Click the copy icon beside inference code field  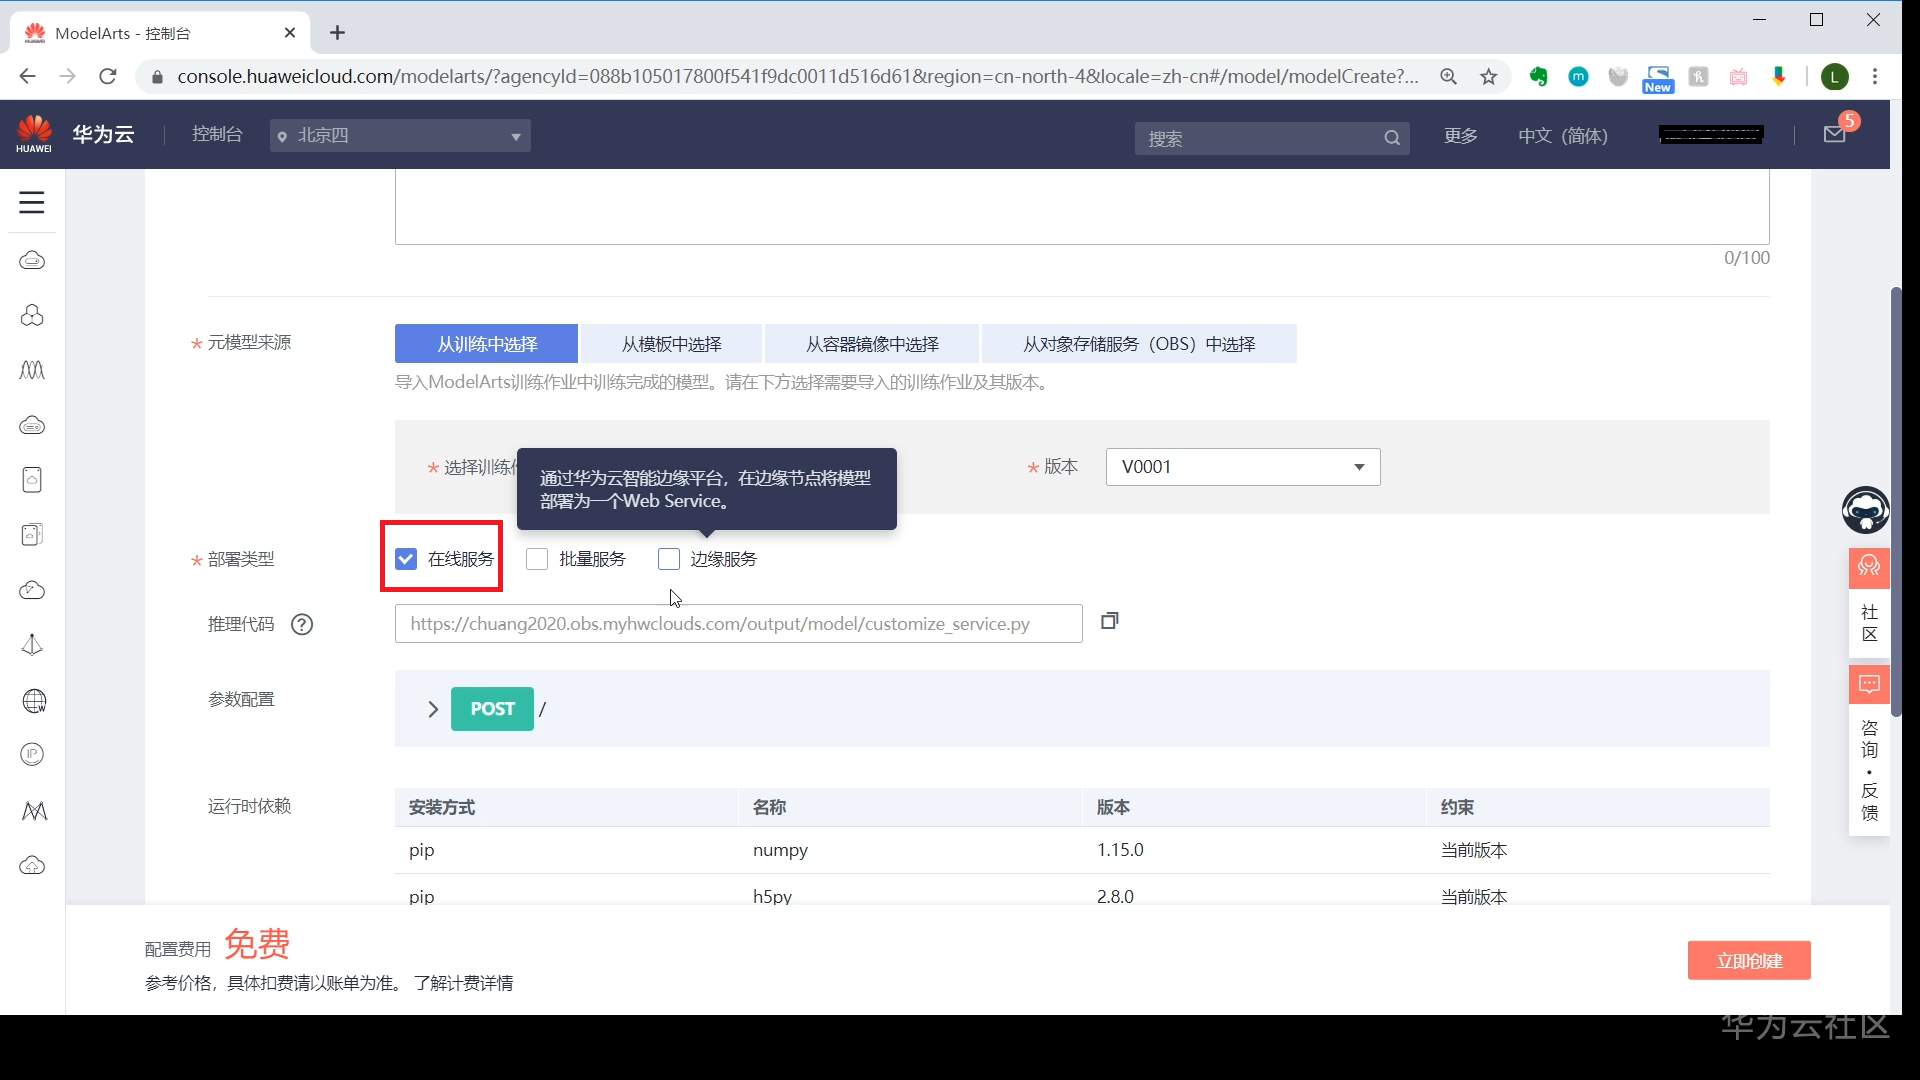pos(1109,621)
